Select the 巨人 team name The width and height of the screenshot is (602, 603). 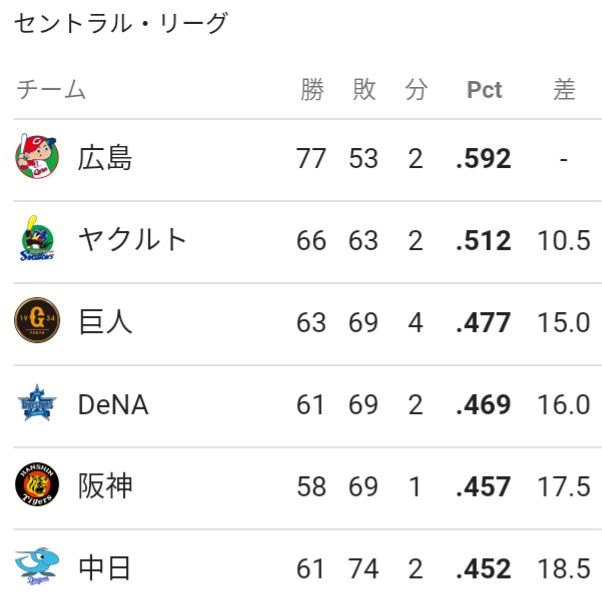pos(105,321)
